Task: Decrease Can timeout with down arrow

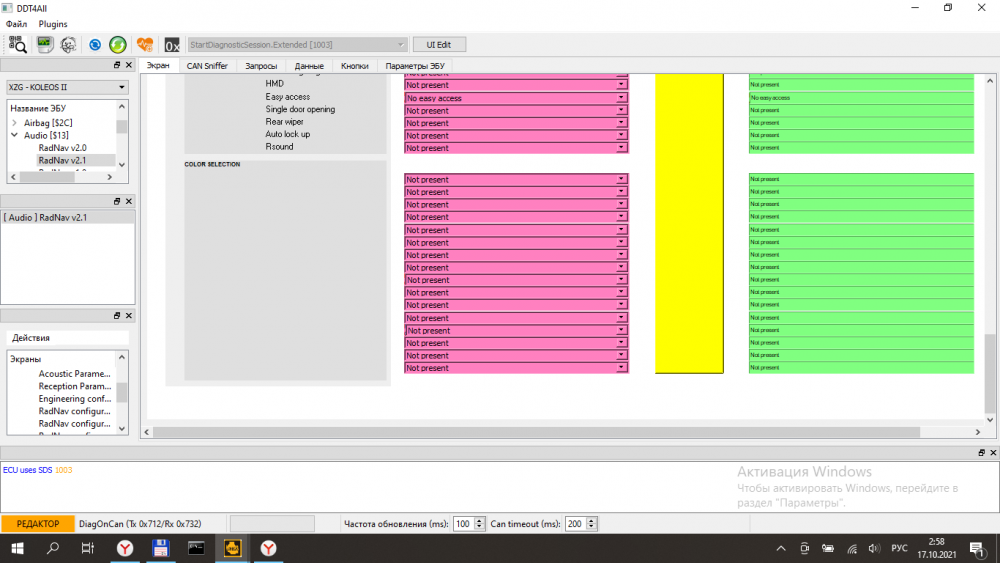Action: (592, 527)
